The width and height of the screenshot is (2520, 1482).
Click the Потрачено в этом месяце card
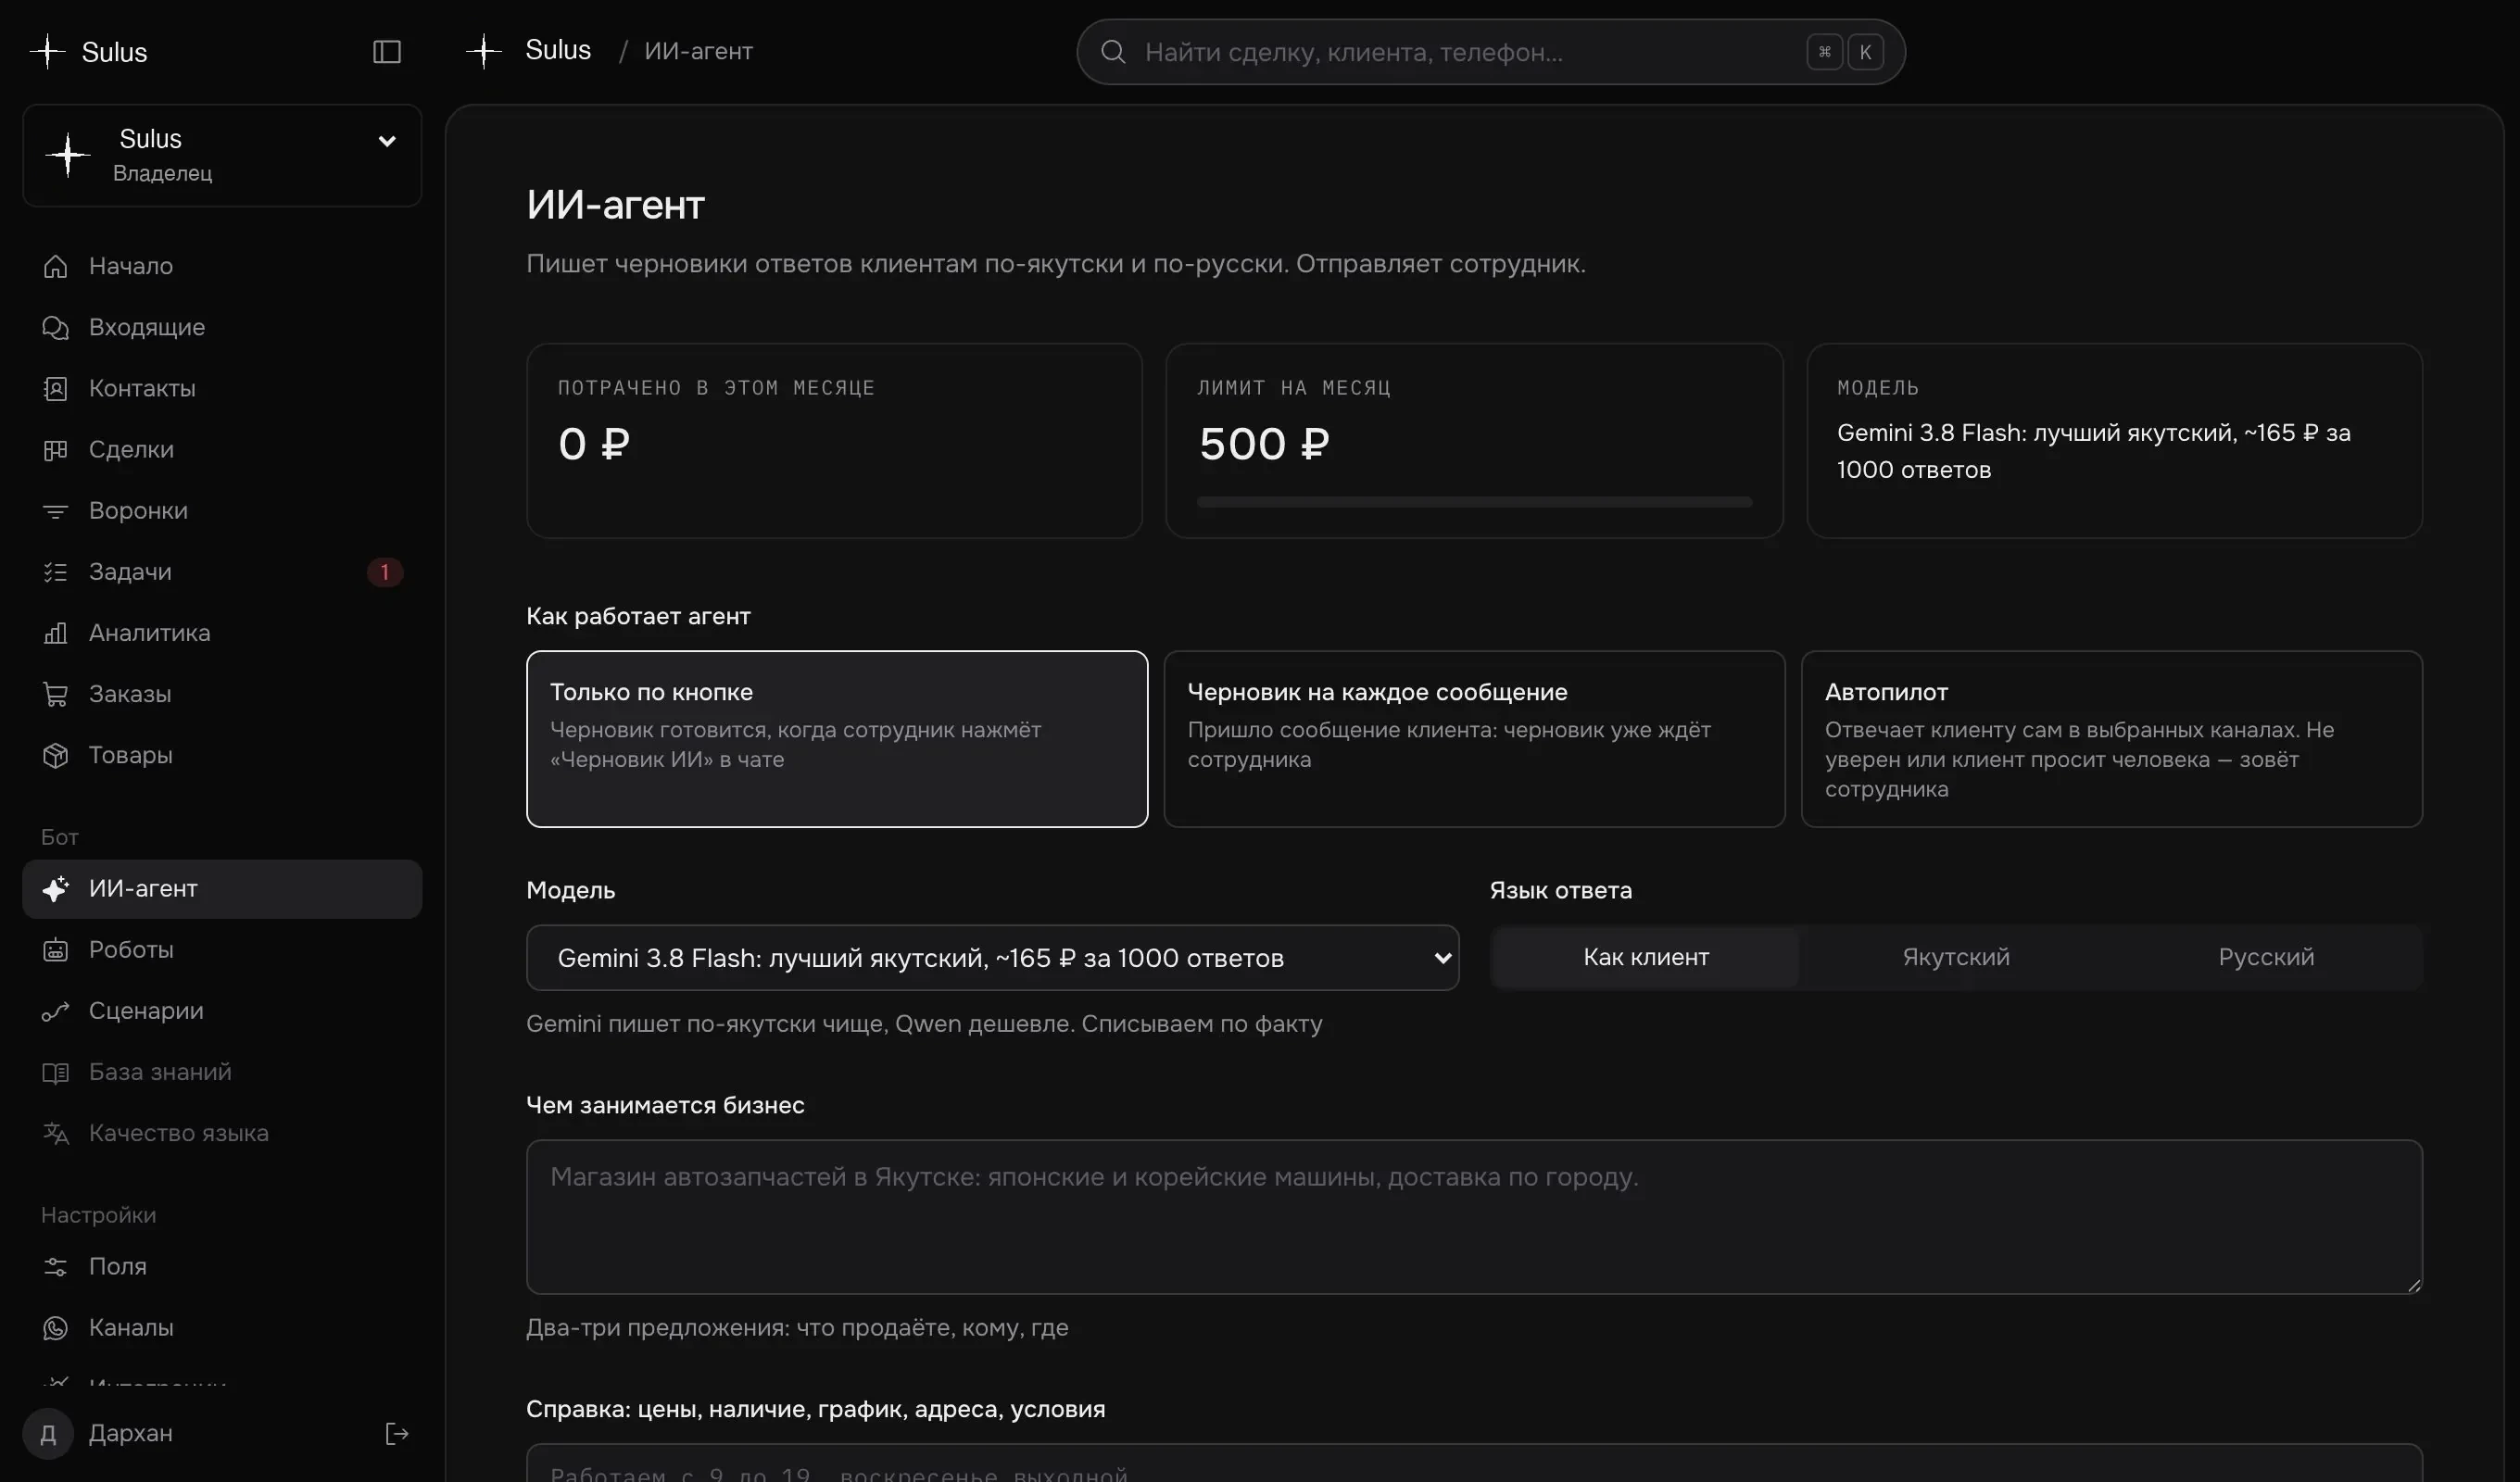[834, 441]
